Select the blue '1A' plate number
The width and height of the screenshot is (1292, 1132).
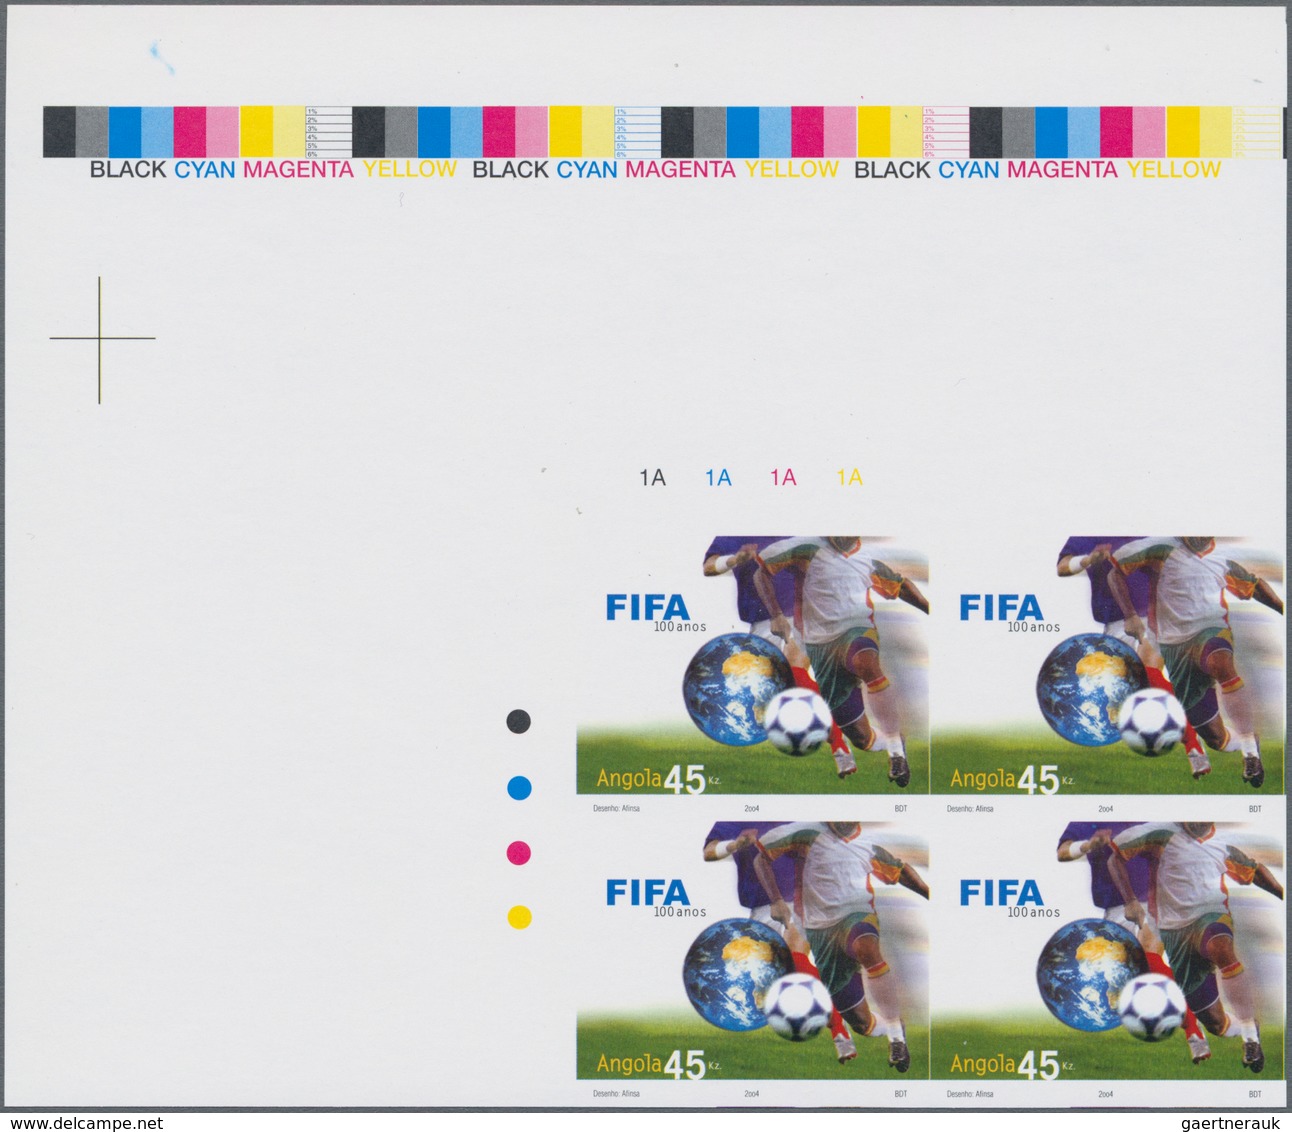point(718,478)
